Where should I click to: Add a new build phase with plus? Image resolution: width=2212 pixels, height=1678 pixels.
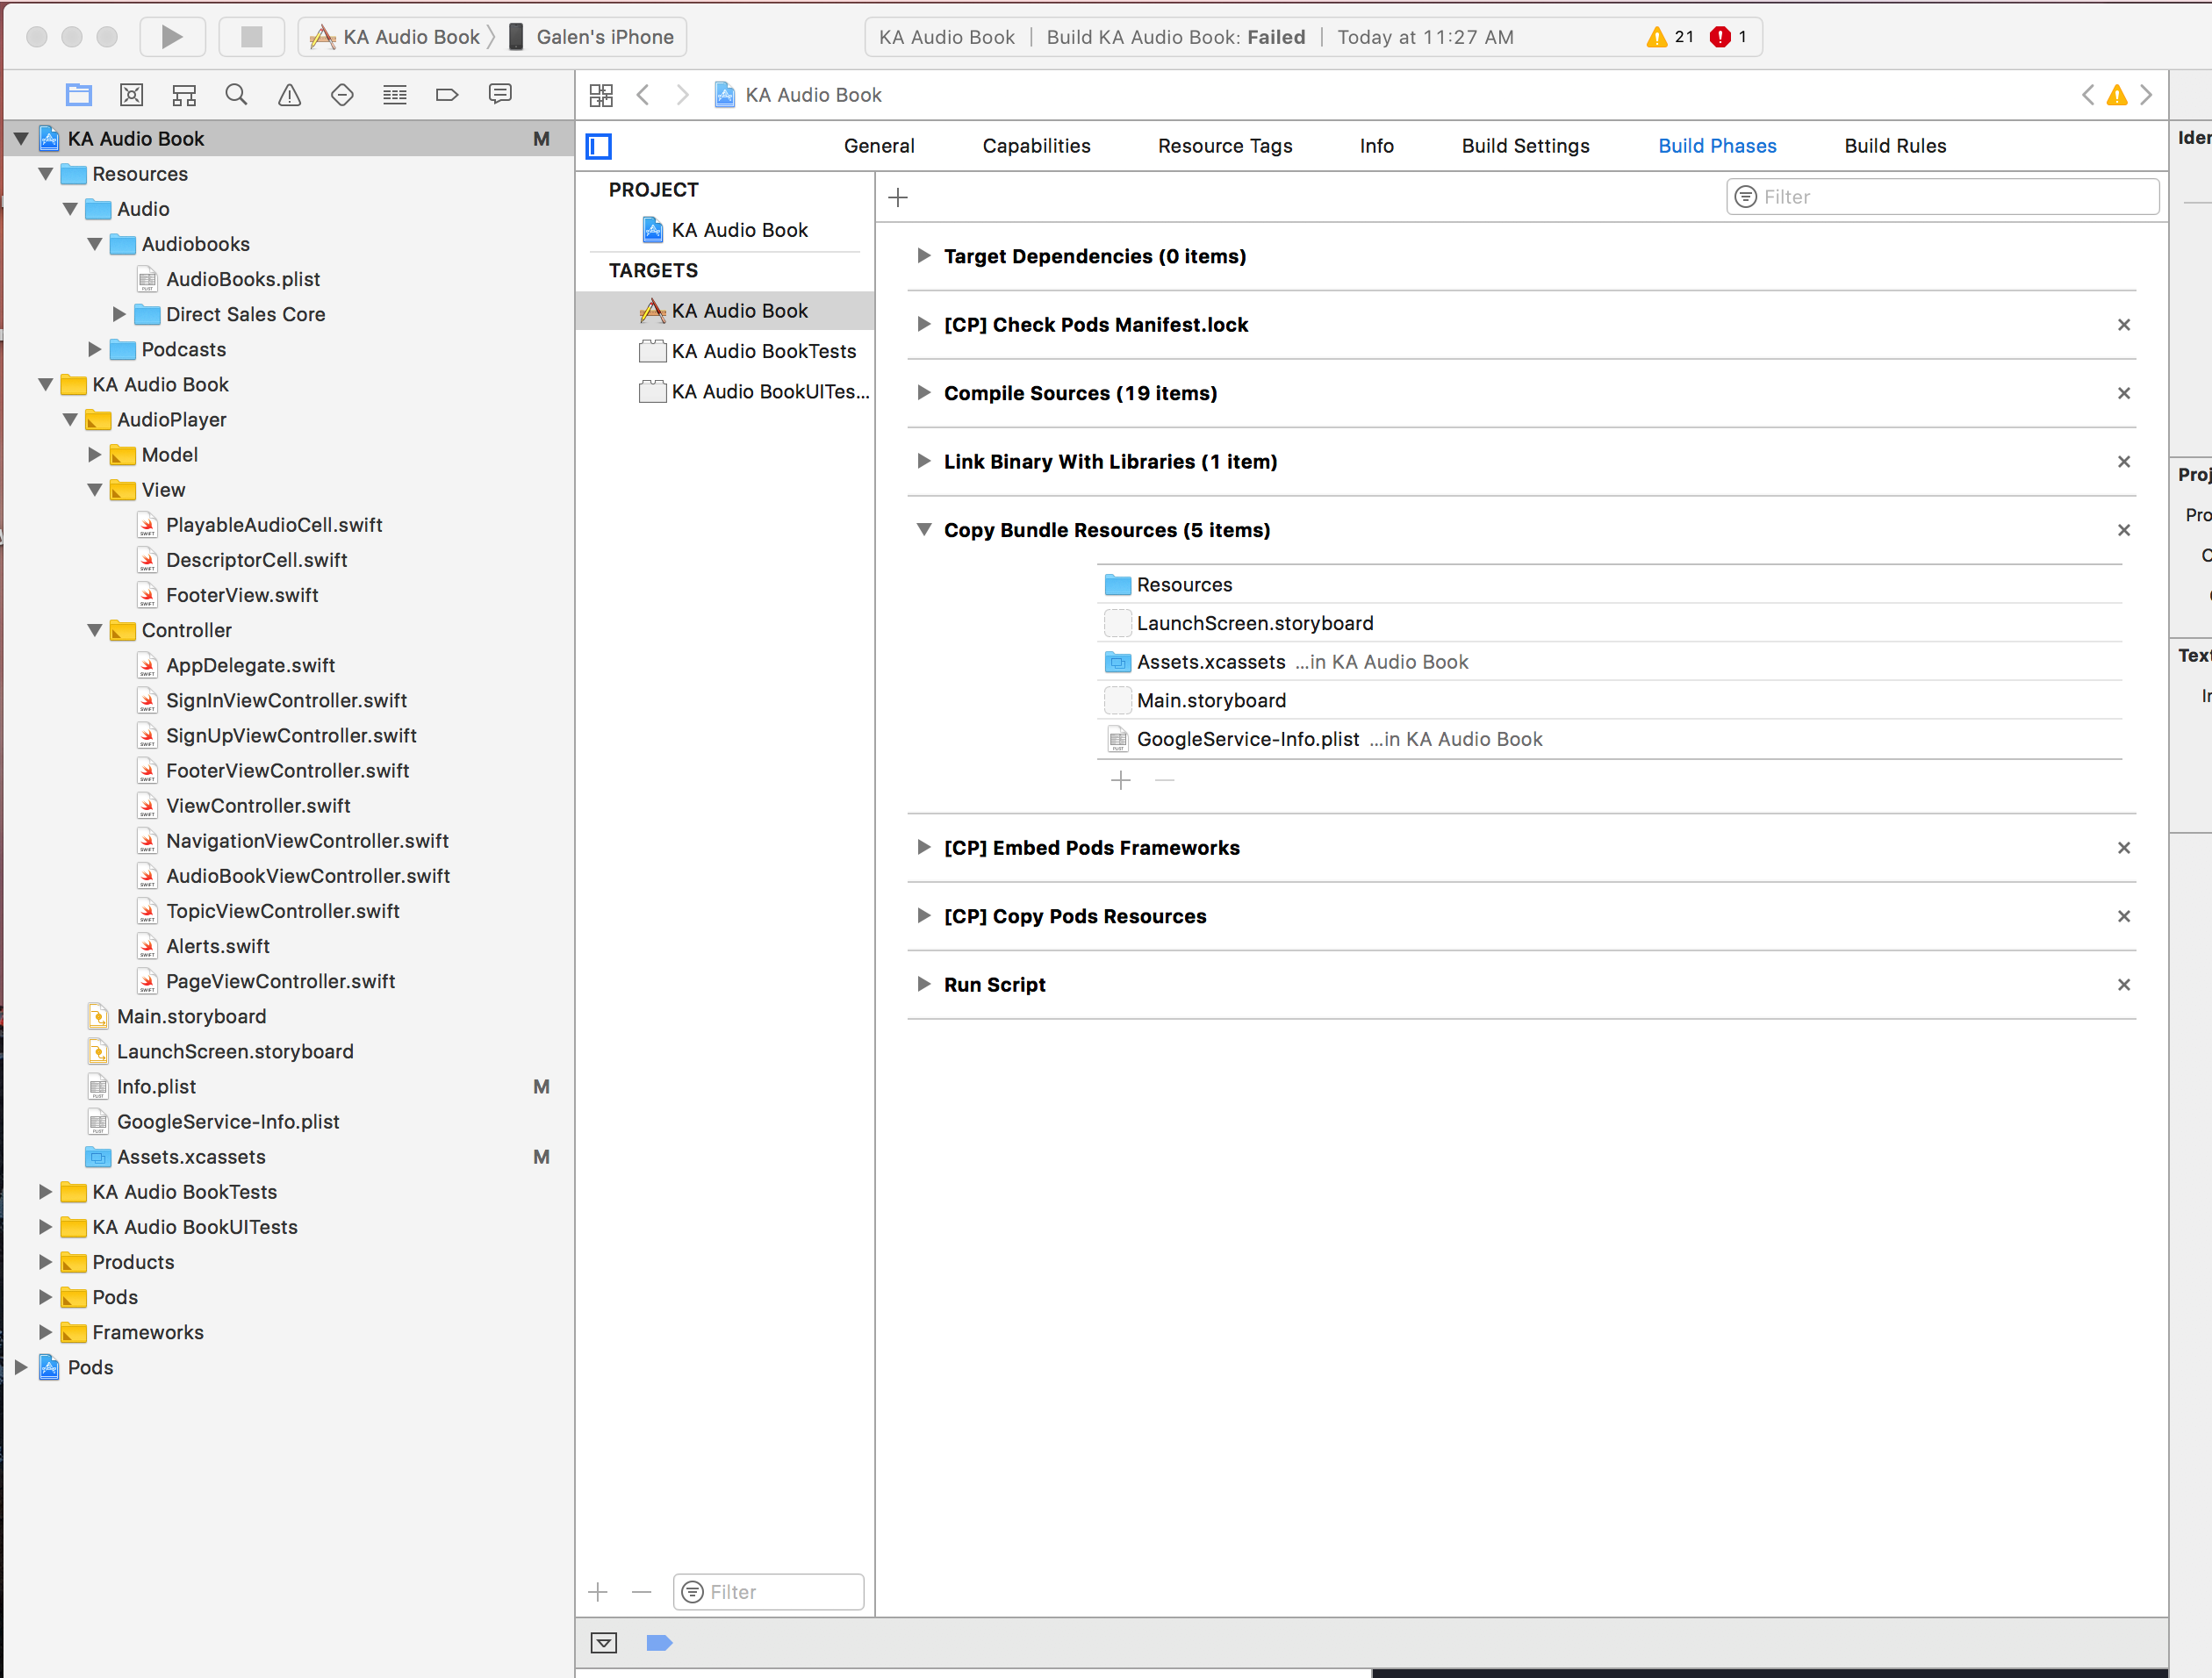tap(898, 197)
